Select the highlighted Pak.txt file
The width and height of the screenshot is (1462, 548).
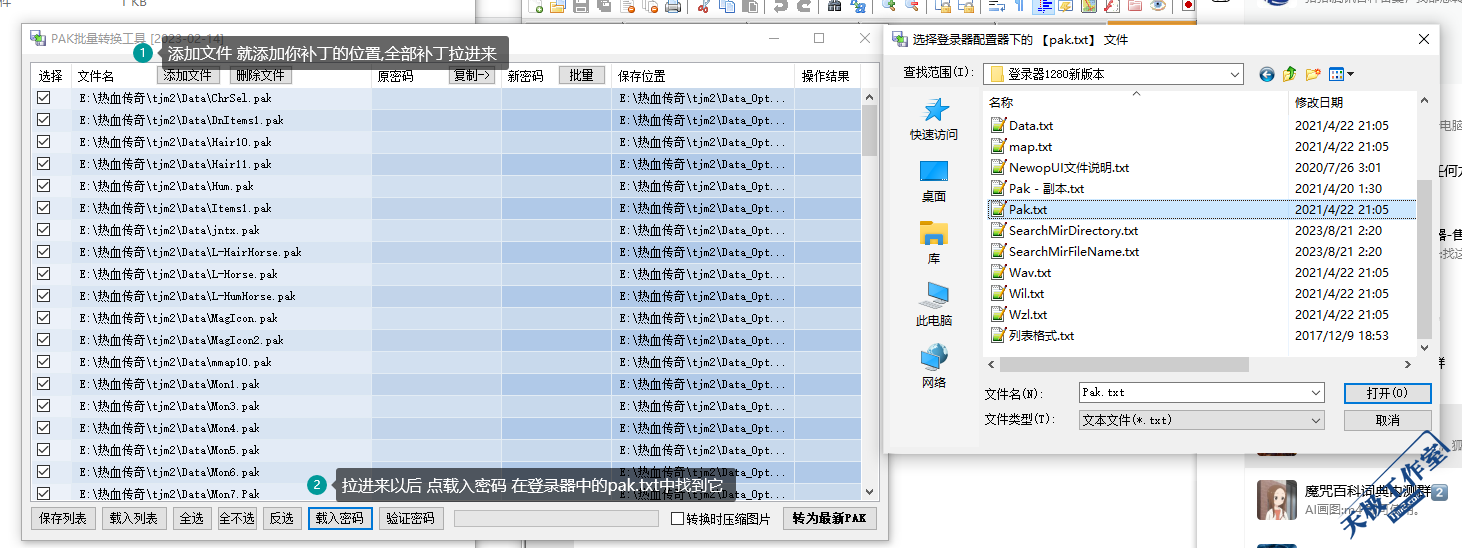click(1202, 210)
